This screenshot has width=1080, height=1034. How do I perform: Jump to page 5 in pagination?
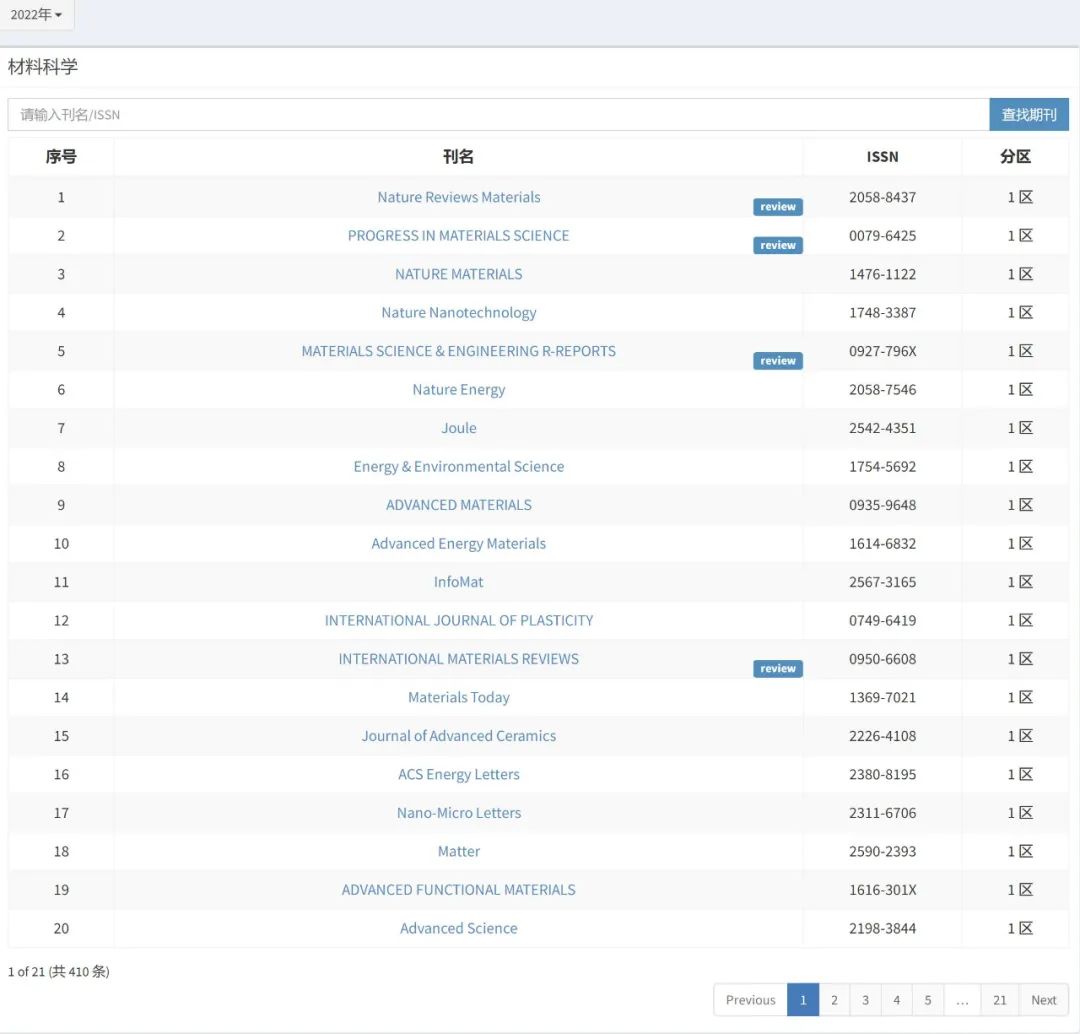(x=928, y=1000)
